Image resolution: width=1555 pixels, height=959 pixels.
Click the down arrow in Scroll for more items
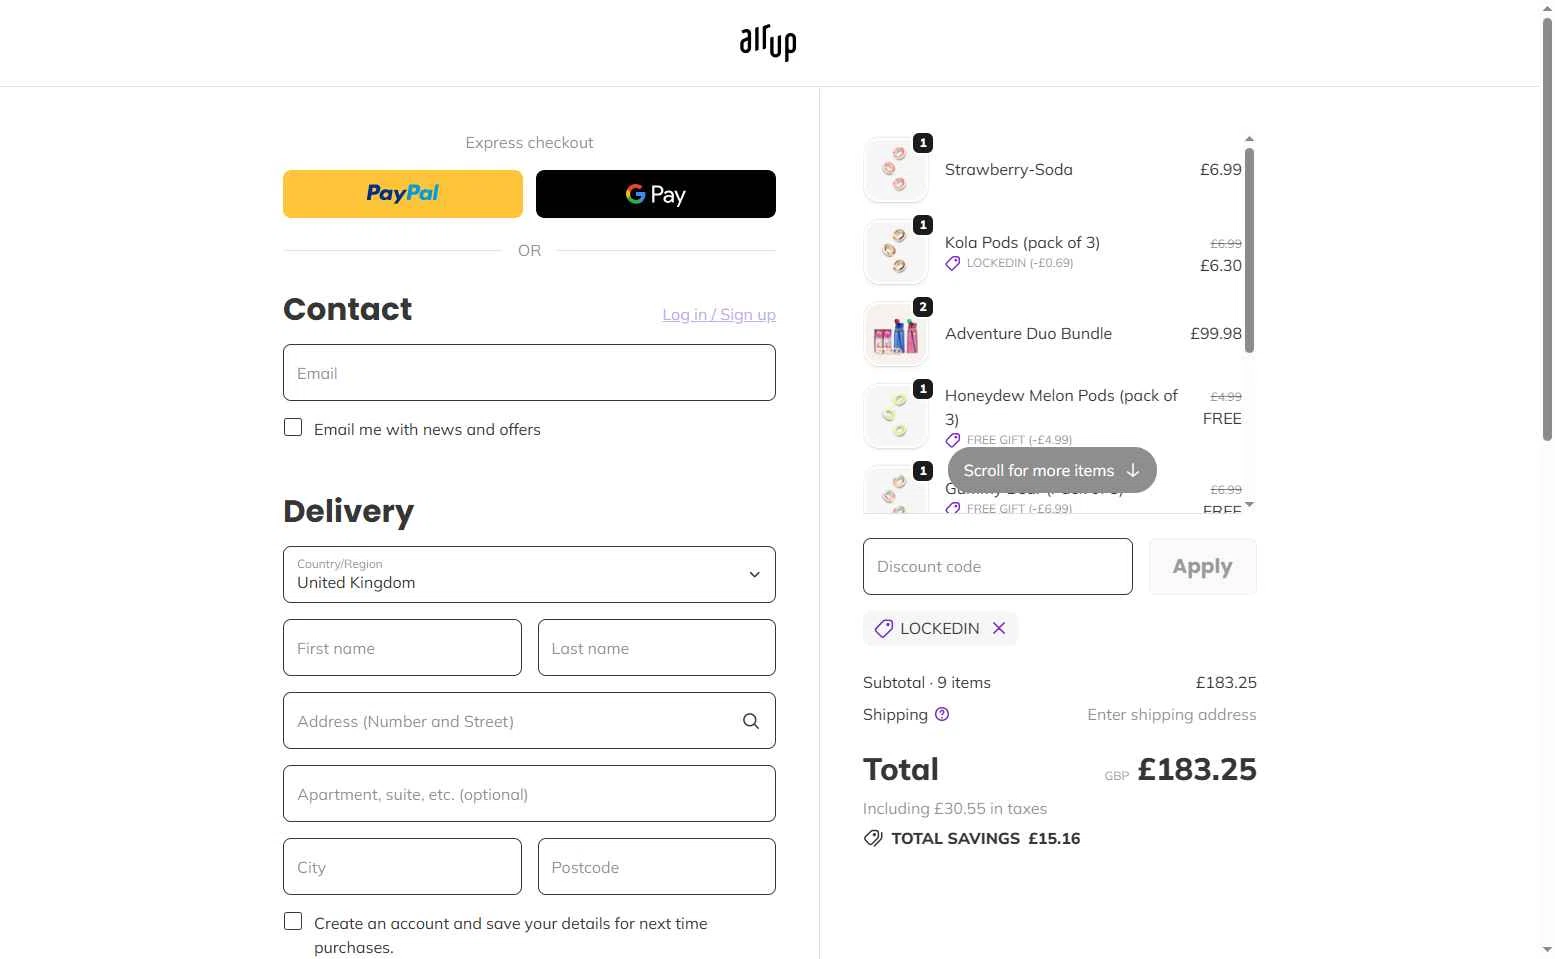[1133, 471]
